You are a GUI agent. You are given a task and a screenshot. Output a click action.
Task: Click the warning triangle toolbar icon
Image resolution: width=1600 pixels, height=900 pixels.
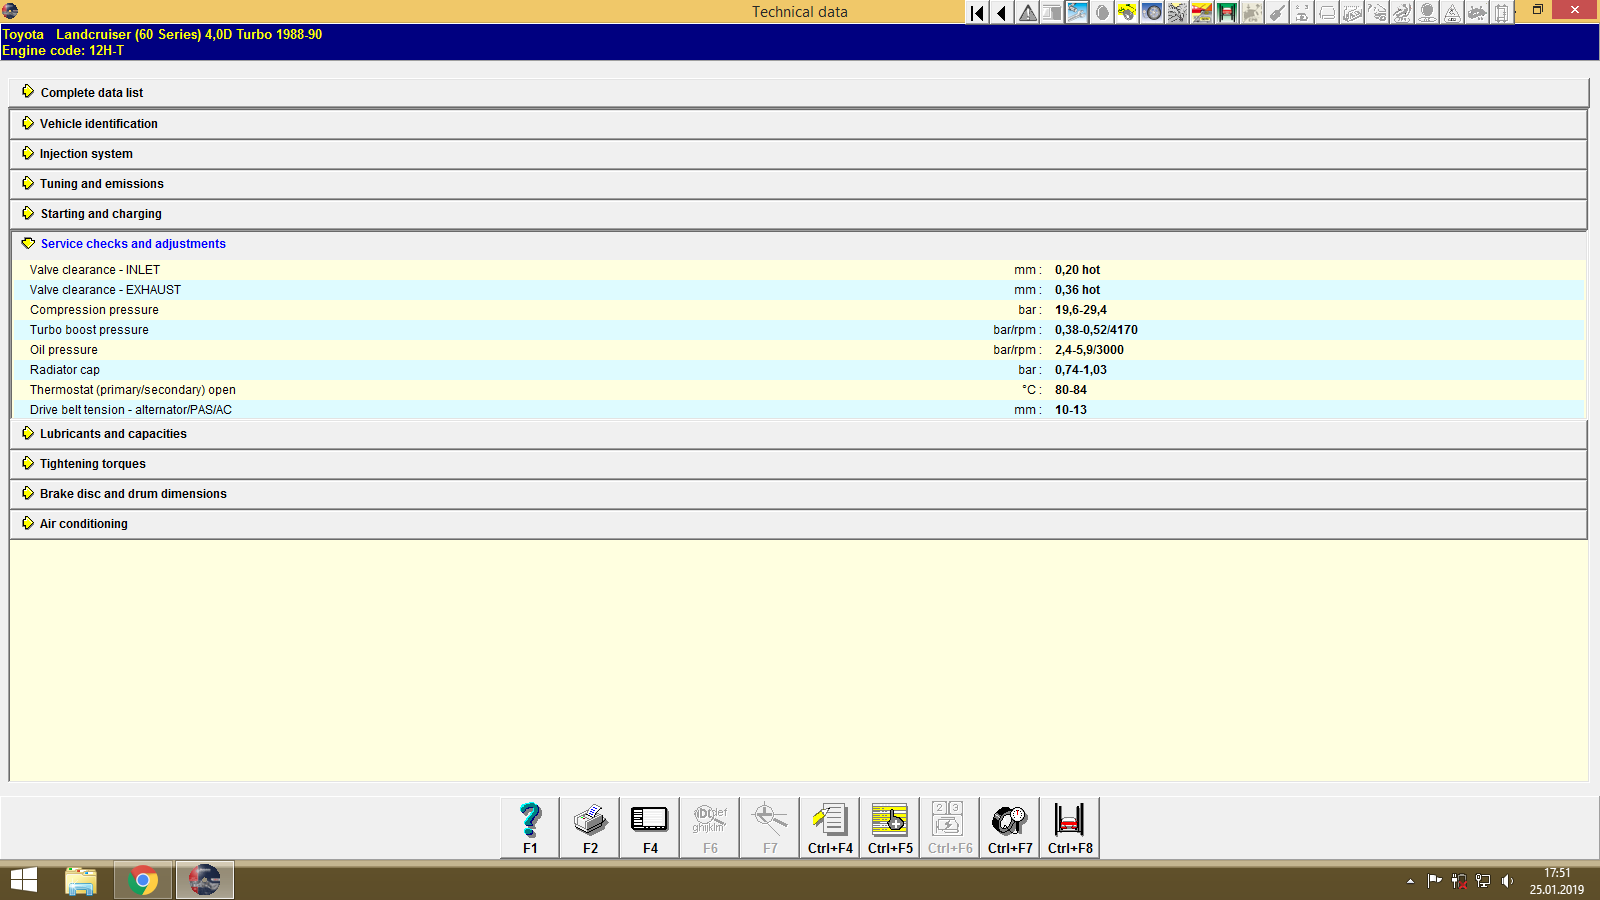click(1026, 13)
